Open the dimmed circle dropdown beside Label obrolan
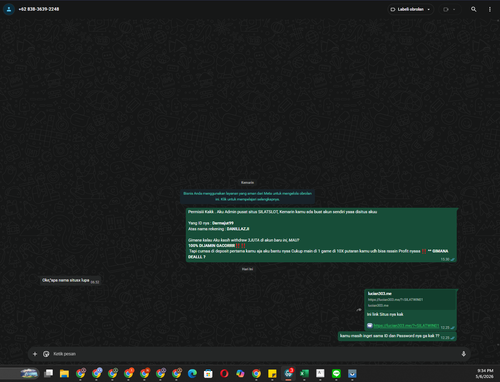This screenshot has width=500, height=382. point(449,9)
